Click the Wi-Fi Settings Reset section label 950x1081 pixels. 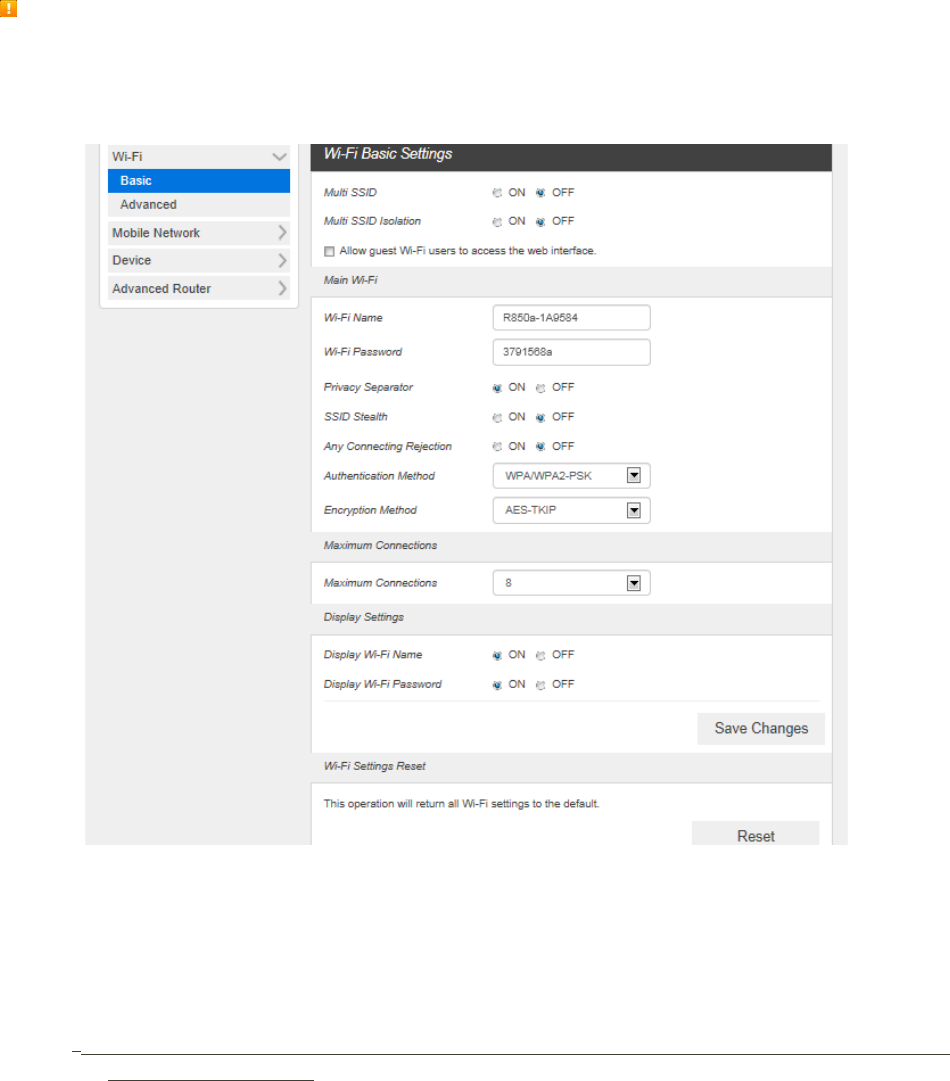(374, 766)
